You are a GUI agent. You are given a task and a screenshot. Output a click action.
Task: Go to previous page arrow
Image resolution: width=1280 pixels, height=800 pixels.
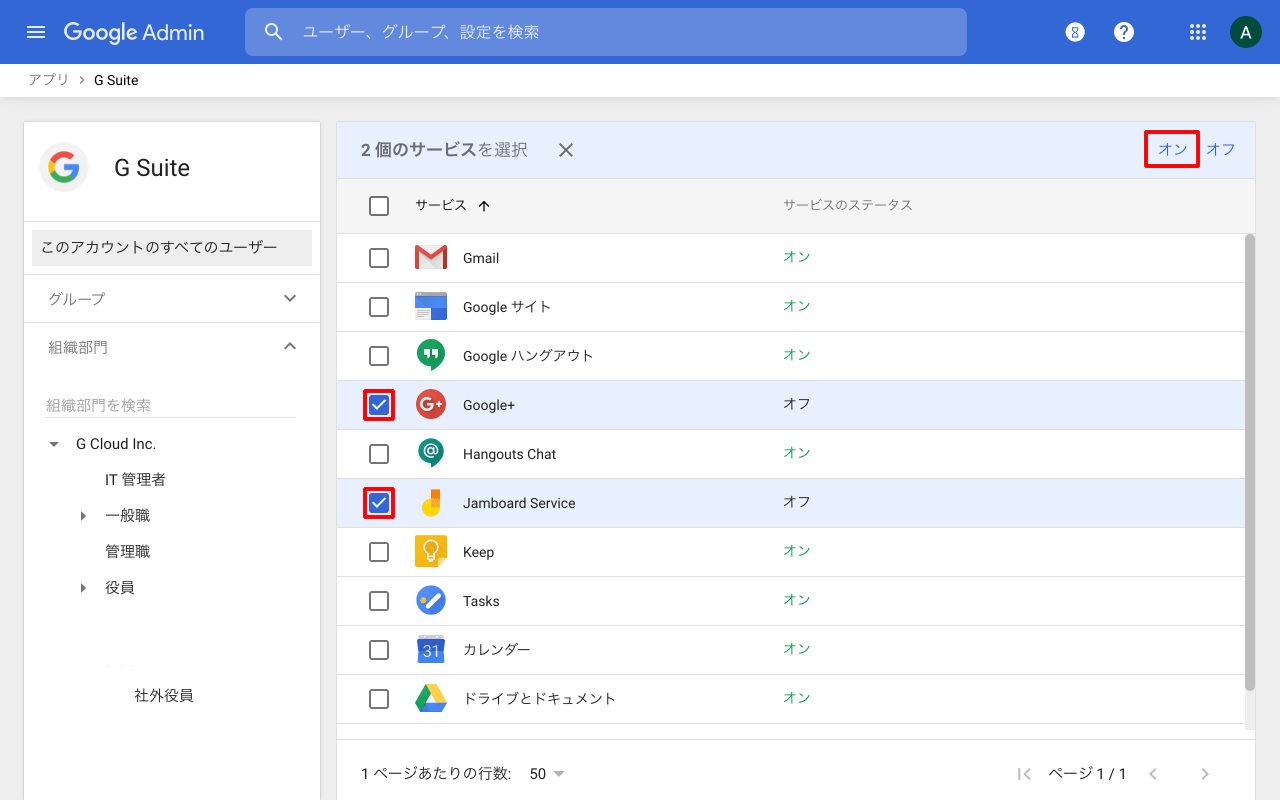1153,774
